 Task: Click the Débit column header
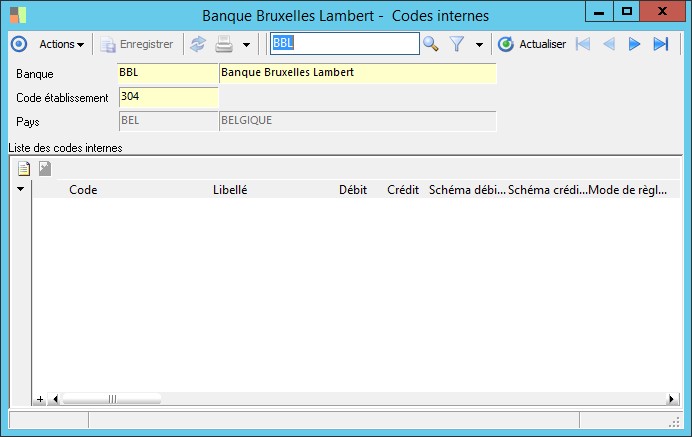tap(353, 190)
